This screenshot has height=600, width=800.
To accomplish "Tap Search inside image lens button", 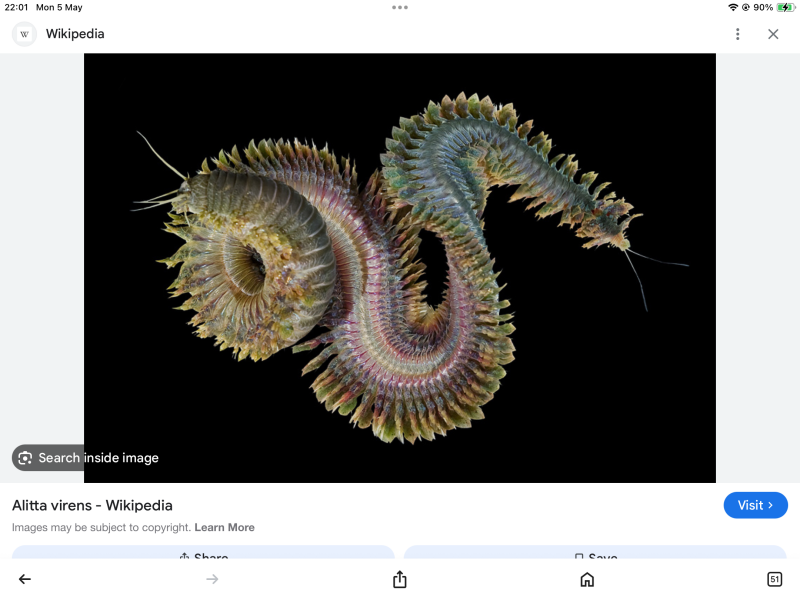I will click(88, 458).
